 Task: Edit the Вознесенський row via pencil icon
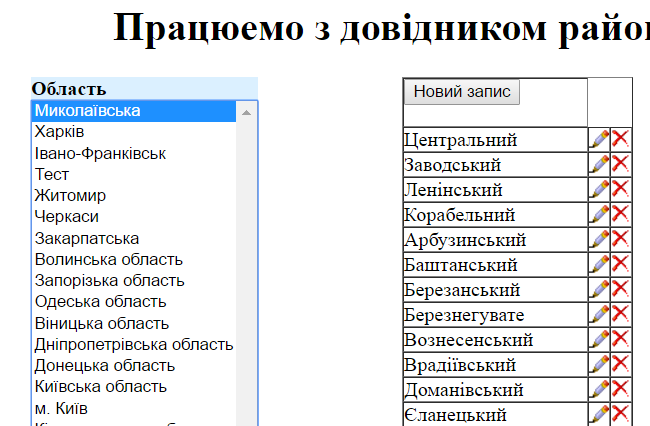click(600, 339)
